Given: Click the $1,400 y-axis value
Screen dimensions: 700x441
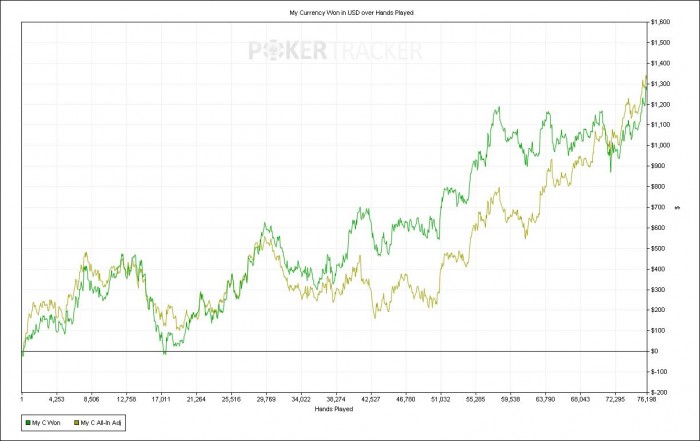Looking at the screenshot, I should [x=660, y=63].
